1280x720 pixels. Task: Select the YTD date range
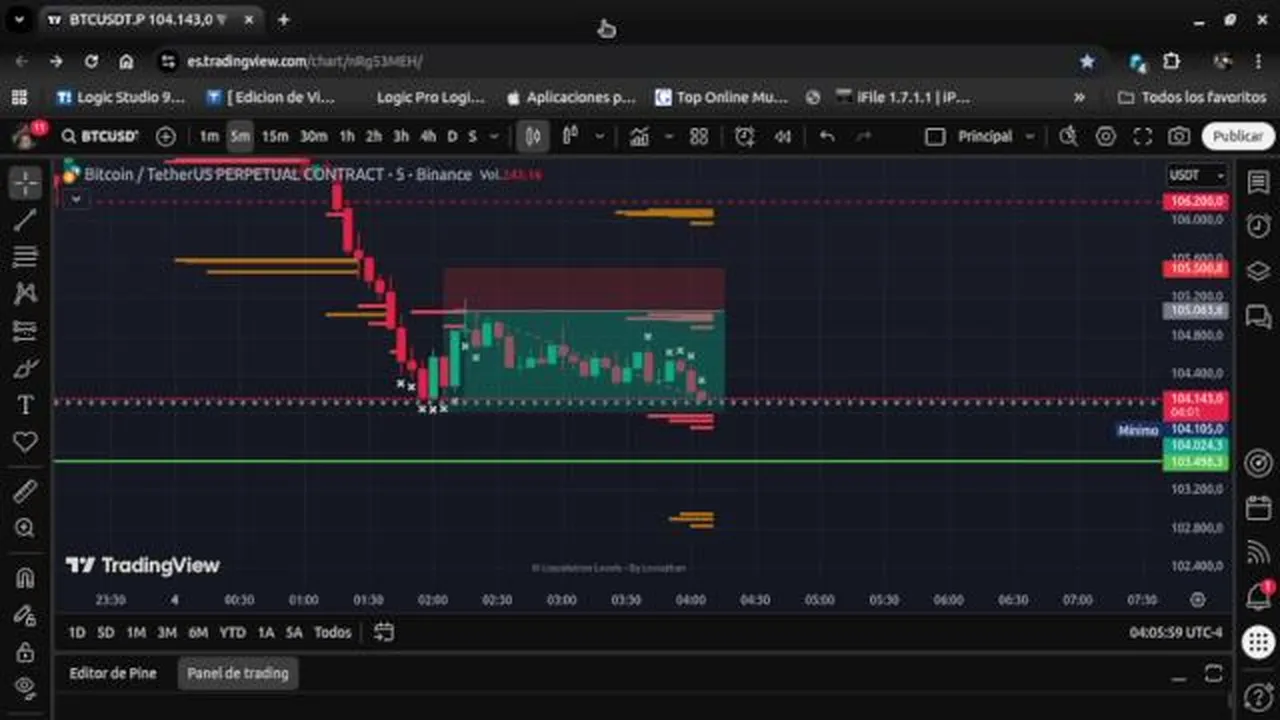pyautogui.click(x=232, y=632)
